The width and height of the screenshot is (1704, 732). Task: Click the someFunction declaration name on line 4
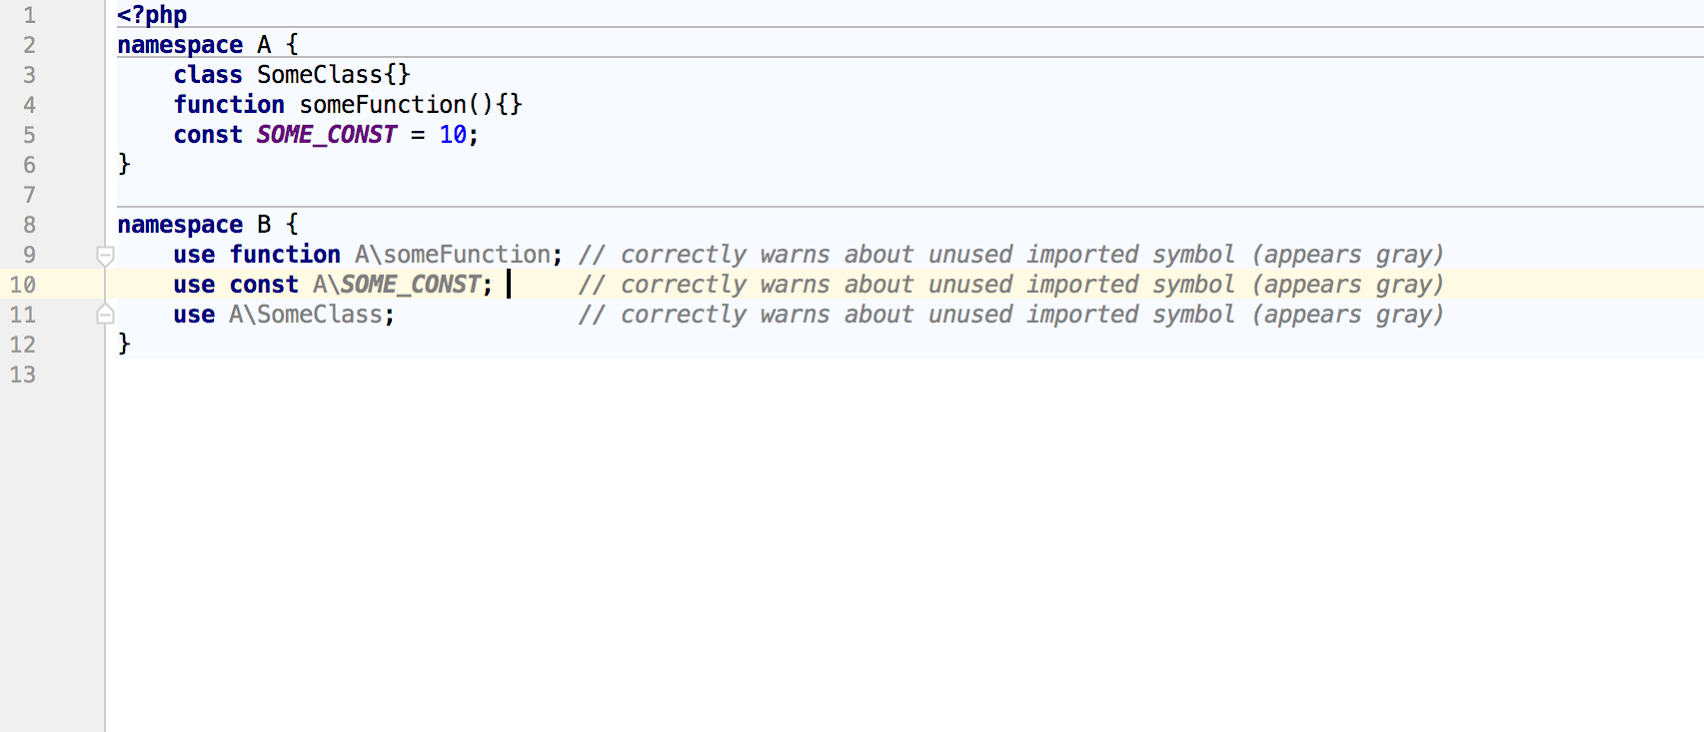coord(382,105)
